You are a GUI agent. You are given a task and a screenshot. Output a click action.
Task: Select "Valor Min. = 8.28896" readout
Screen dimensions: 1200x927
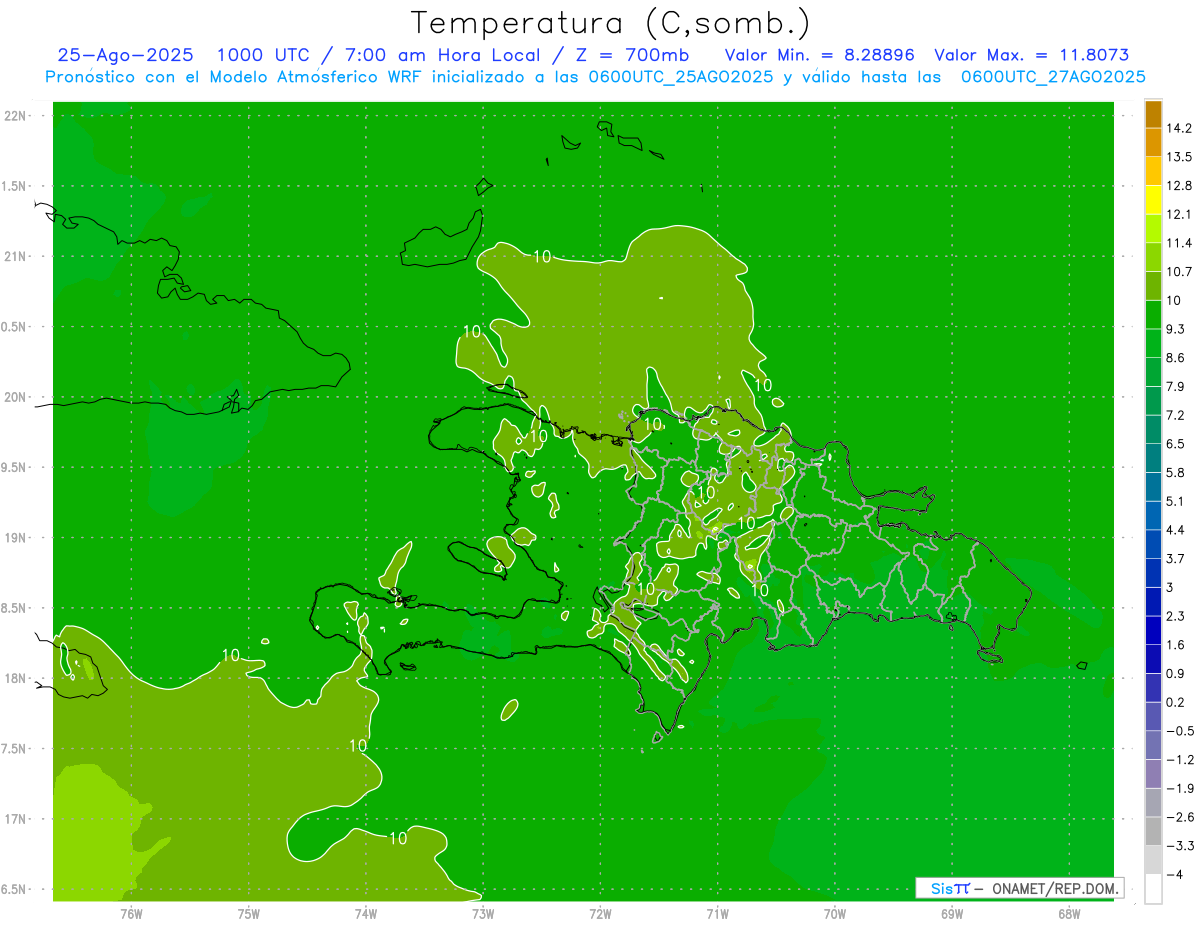[820, 56]
